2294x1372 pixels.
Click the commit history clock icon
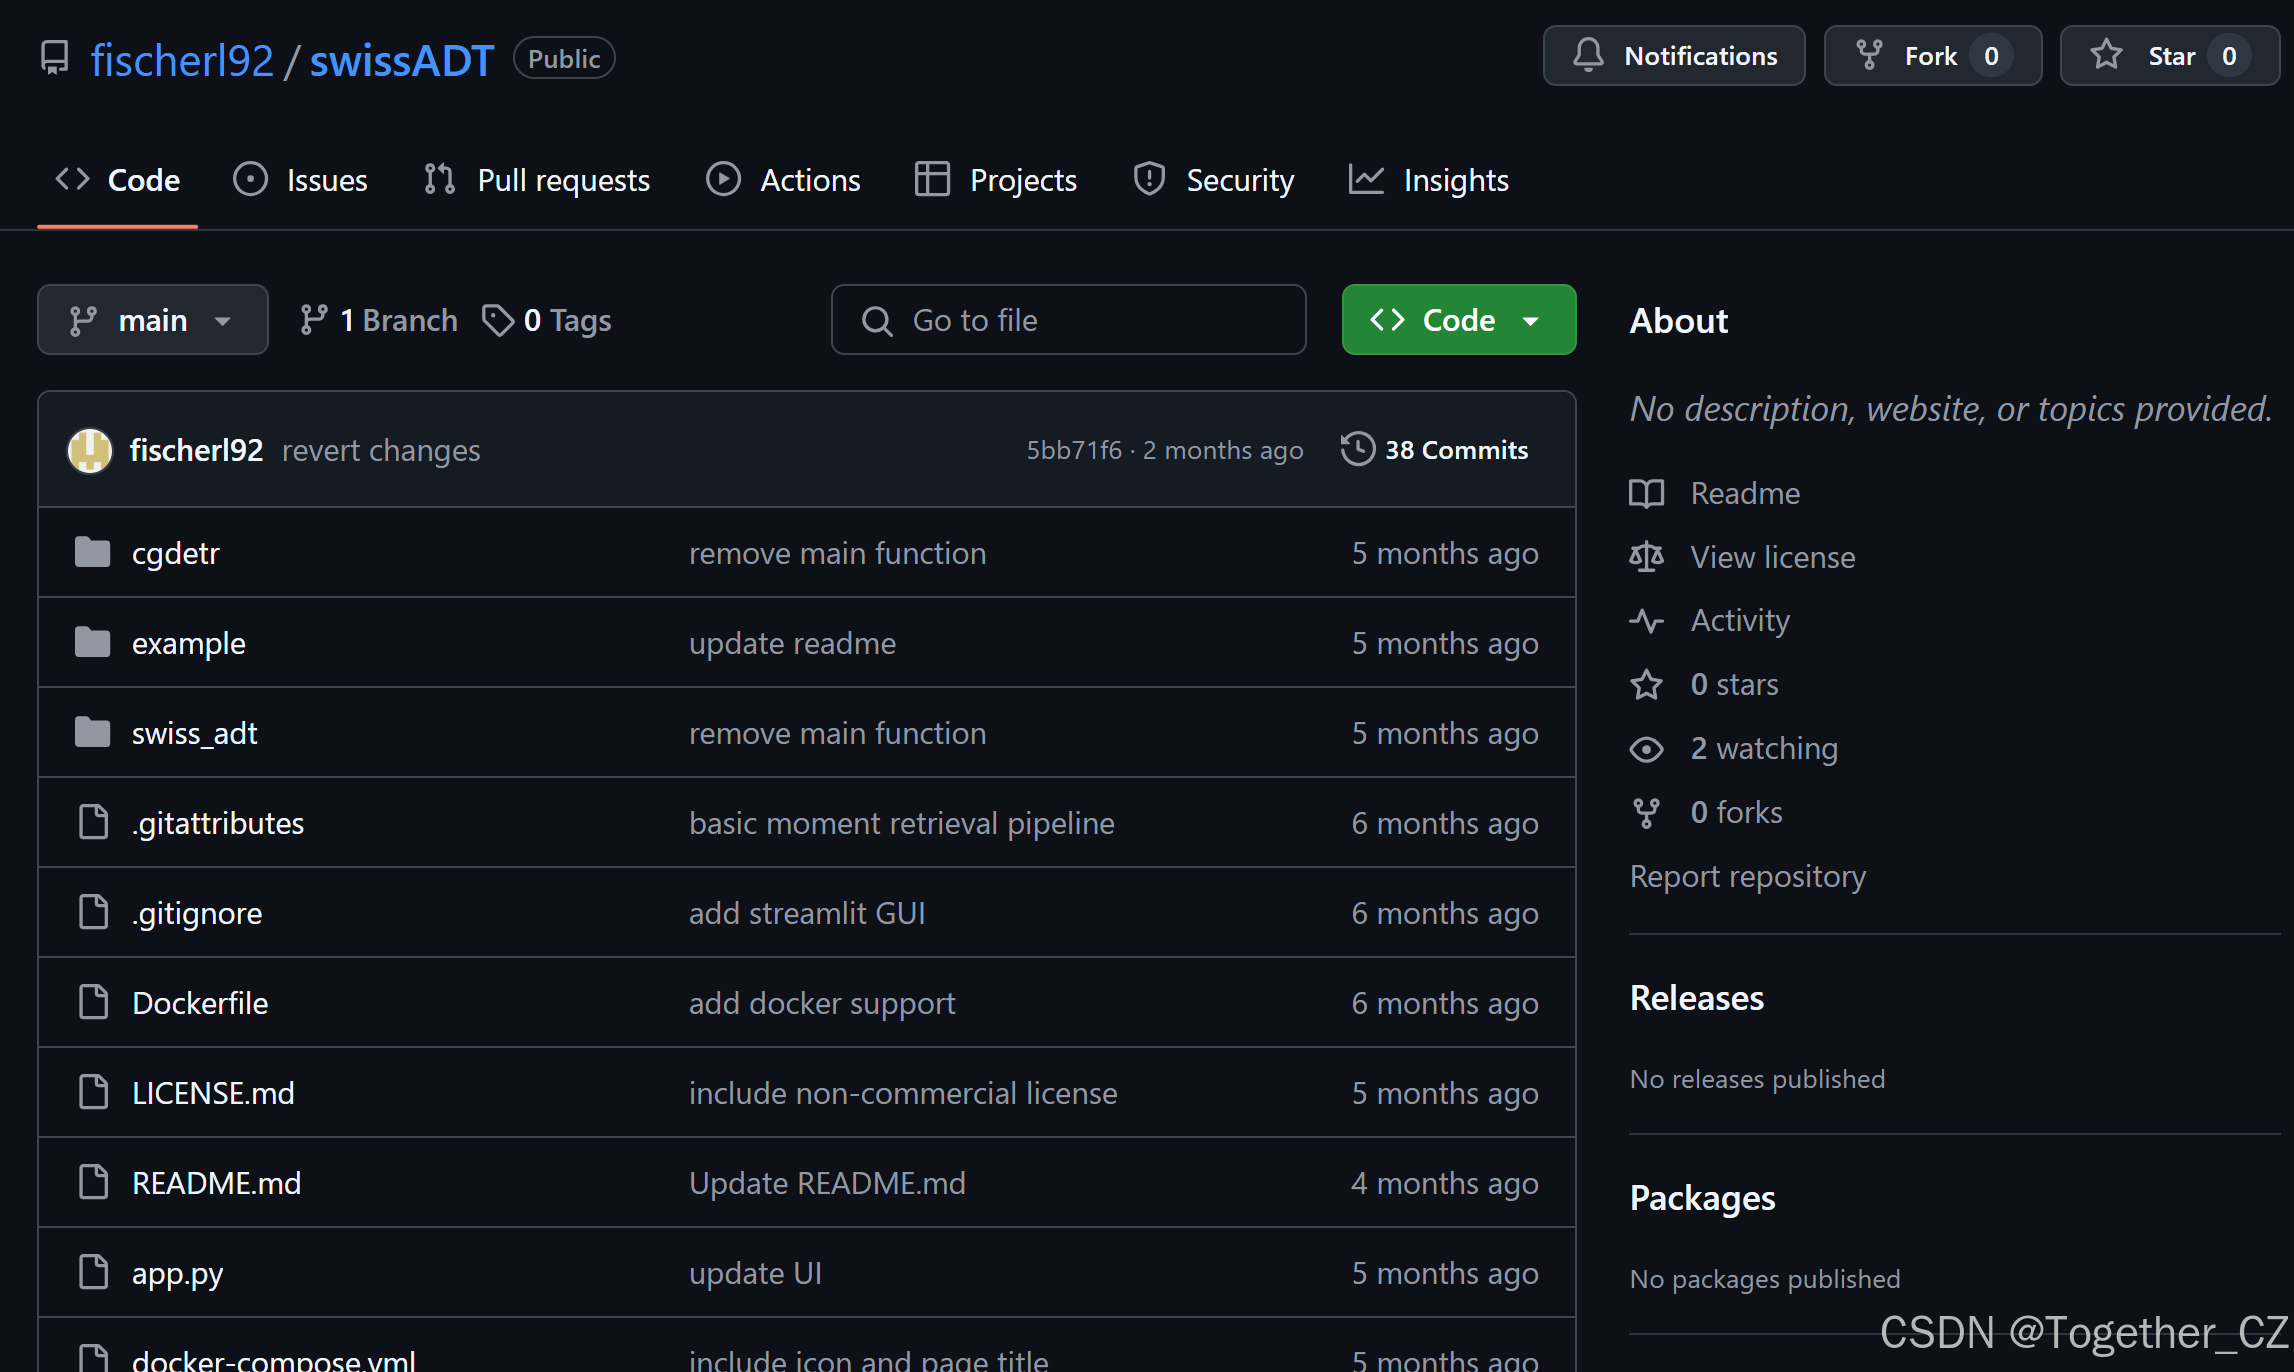[x=1357, y=449]
